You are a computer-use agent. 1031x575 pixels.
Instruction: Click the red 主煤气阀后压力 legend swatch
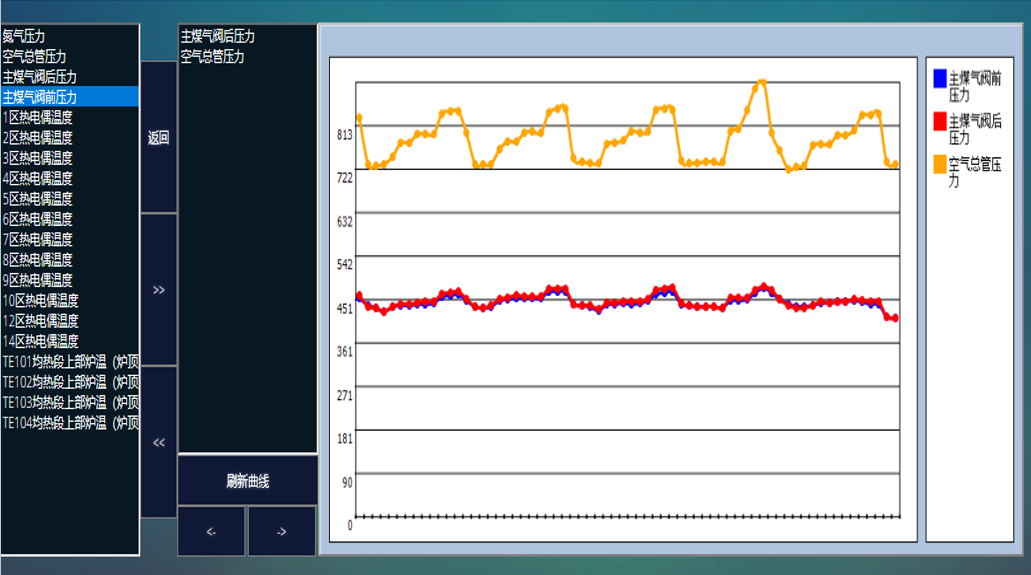(x=939, y=121)
